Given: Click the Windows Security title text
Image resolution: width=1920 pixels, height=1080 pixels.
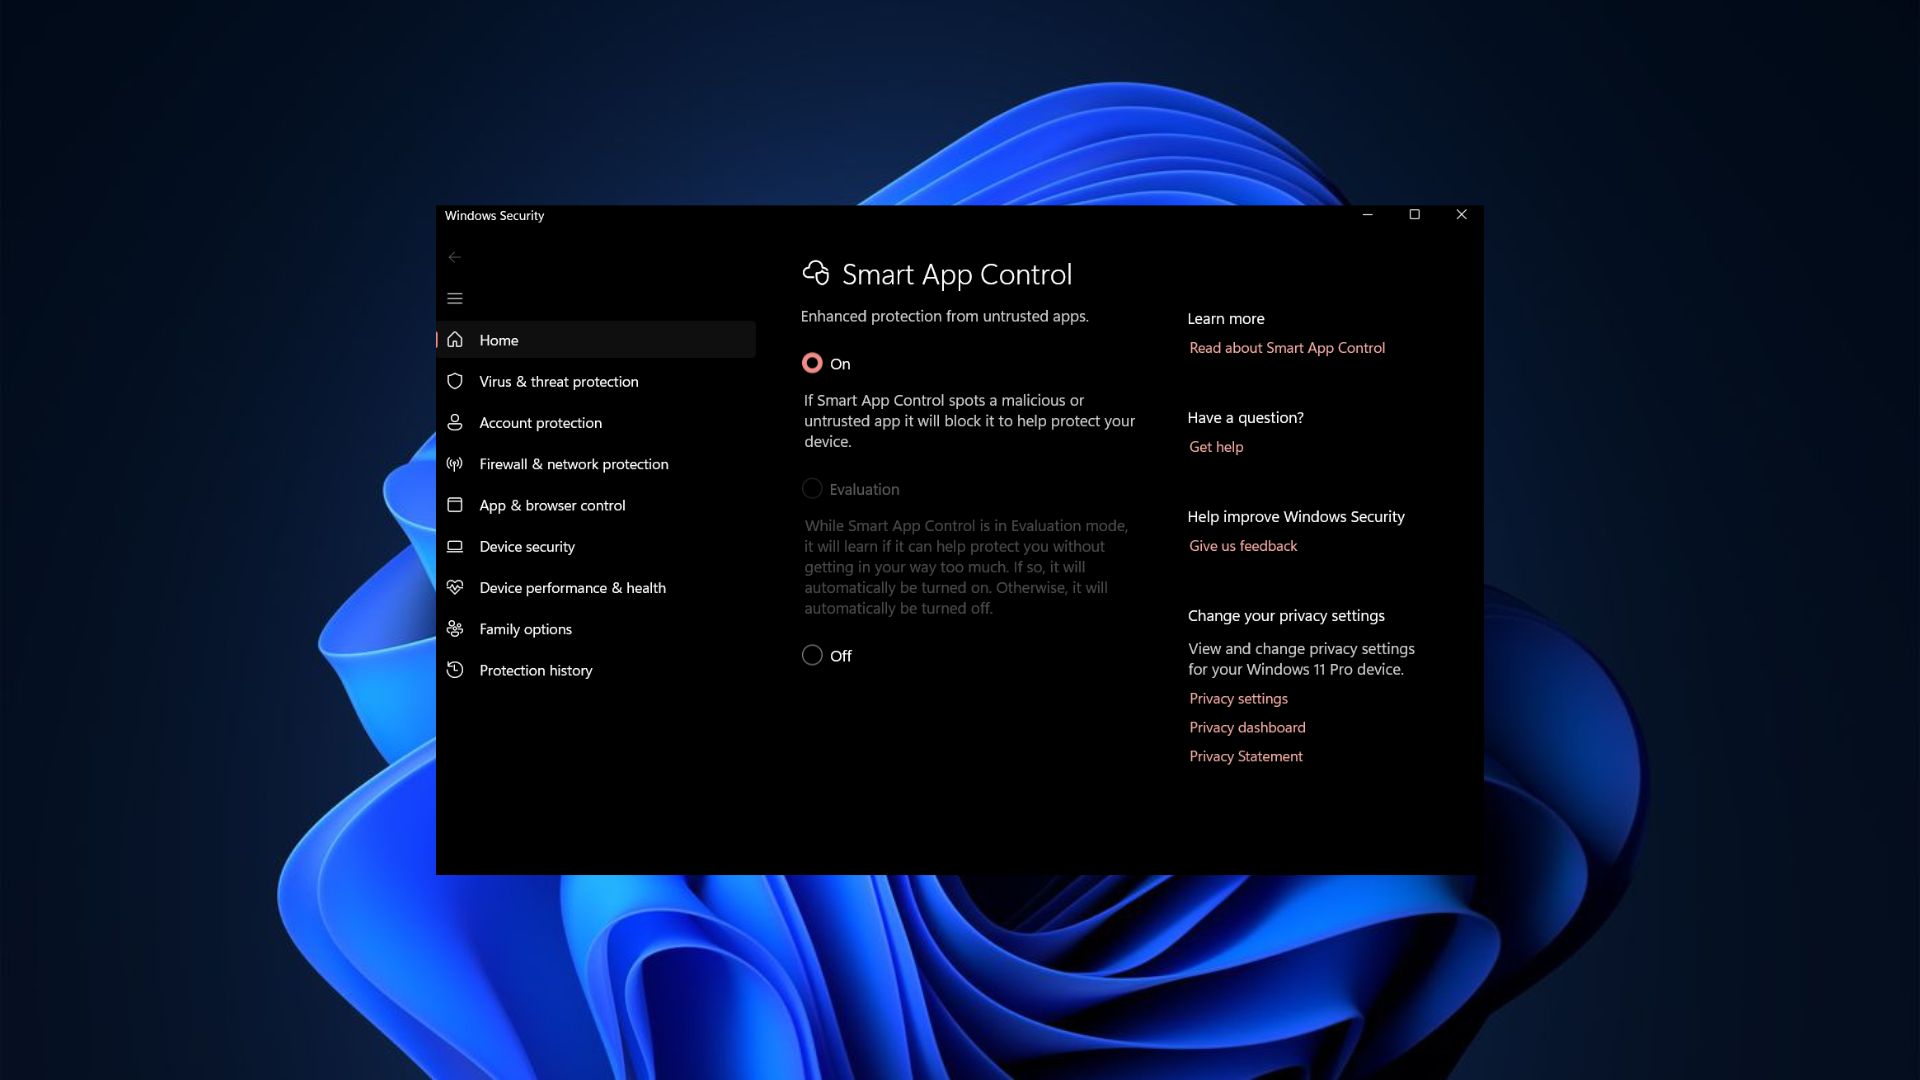Looking at the screenshot, I should click(x=494, y=215).
